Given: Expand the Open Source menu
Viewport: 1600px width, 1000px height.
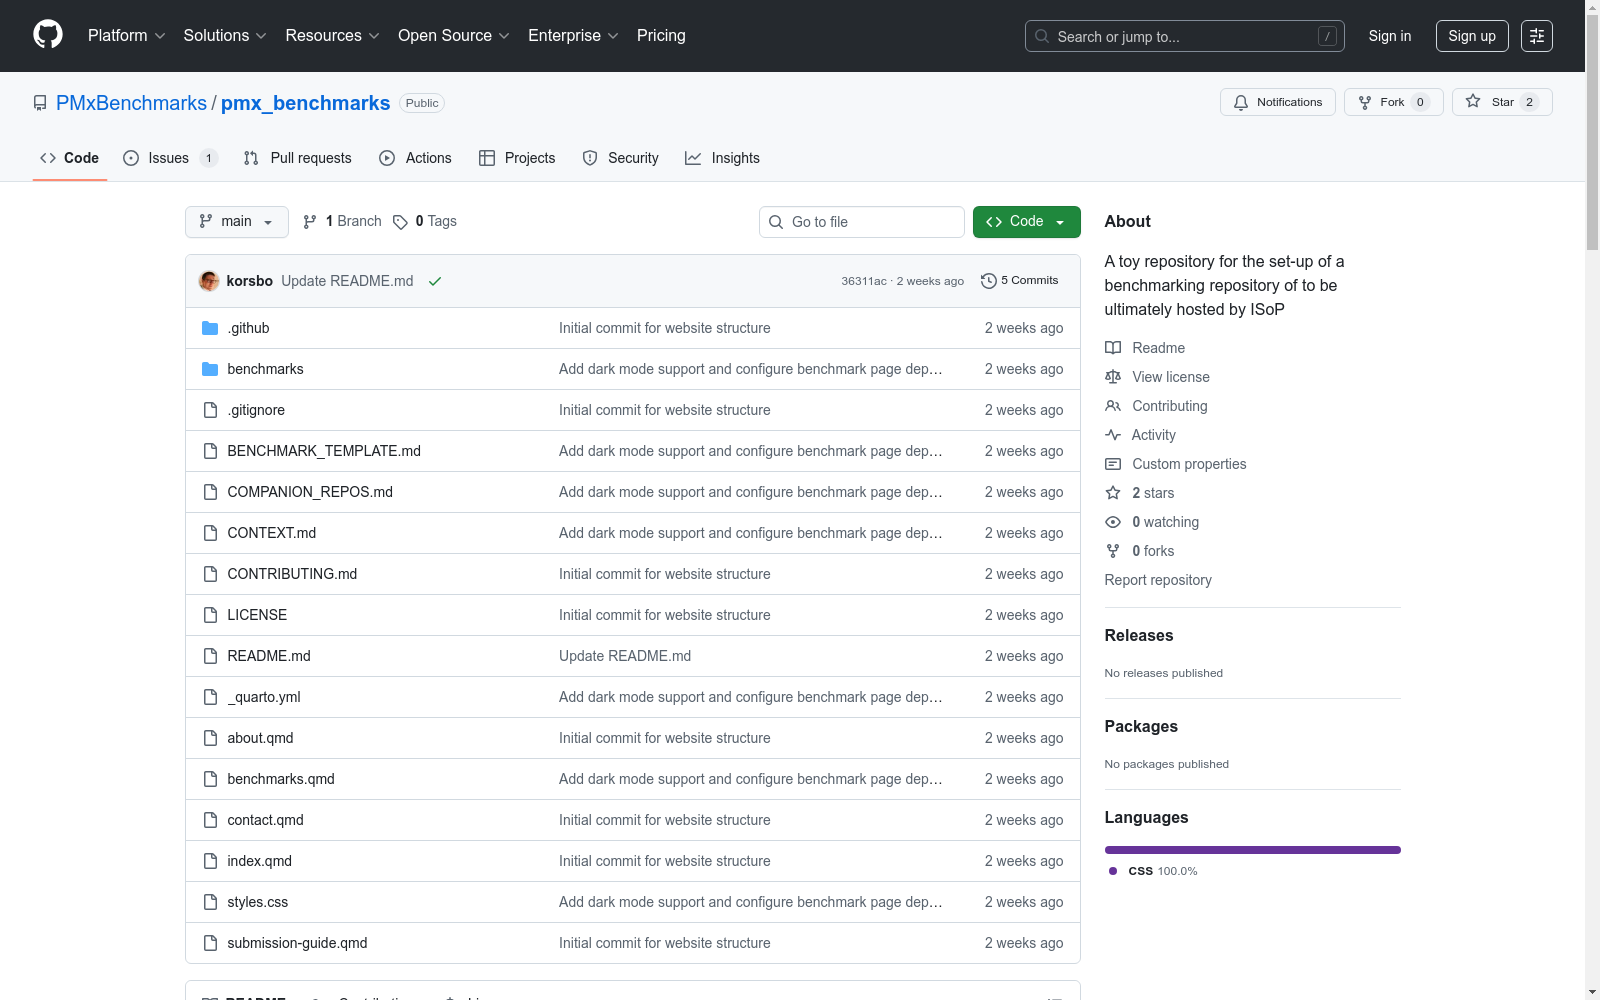Looking at the screenshot, I should pos(454,36).
